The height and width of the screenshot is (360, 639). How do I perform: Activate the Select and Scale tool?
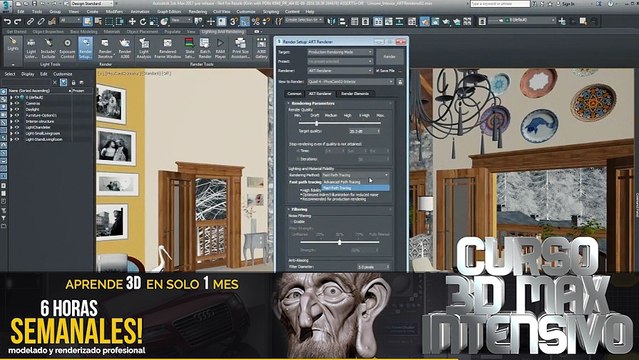tap(153, 21)
